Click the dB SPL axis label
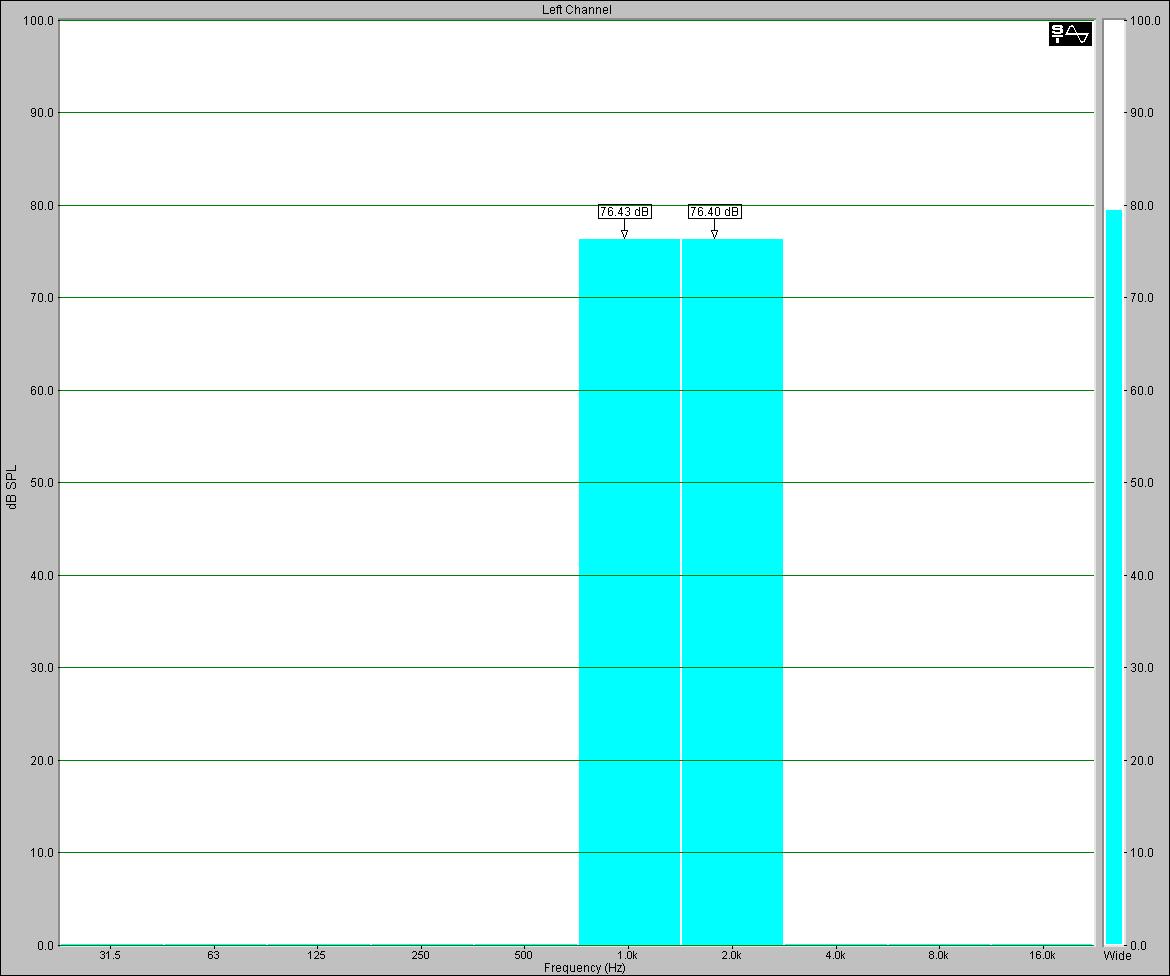Viewport: 1170px width, 976px height. tap(11, 487)
